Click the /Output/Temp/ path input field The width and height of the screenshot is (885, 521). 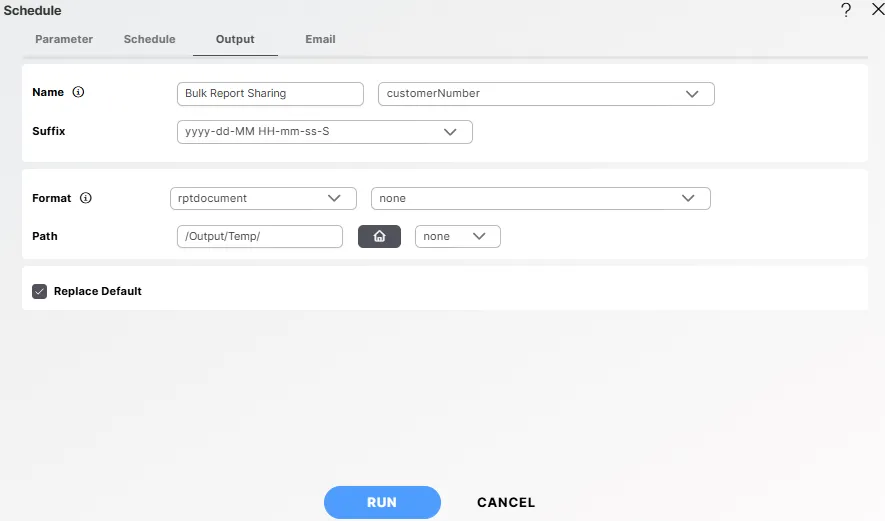coord(259,236)
